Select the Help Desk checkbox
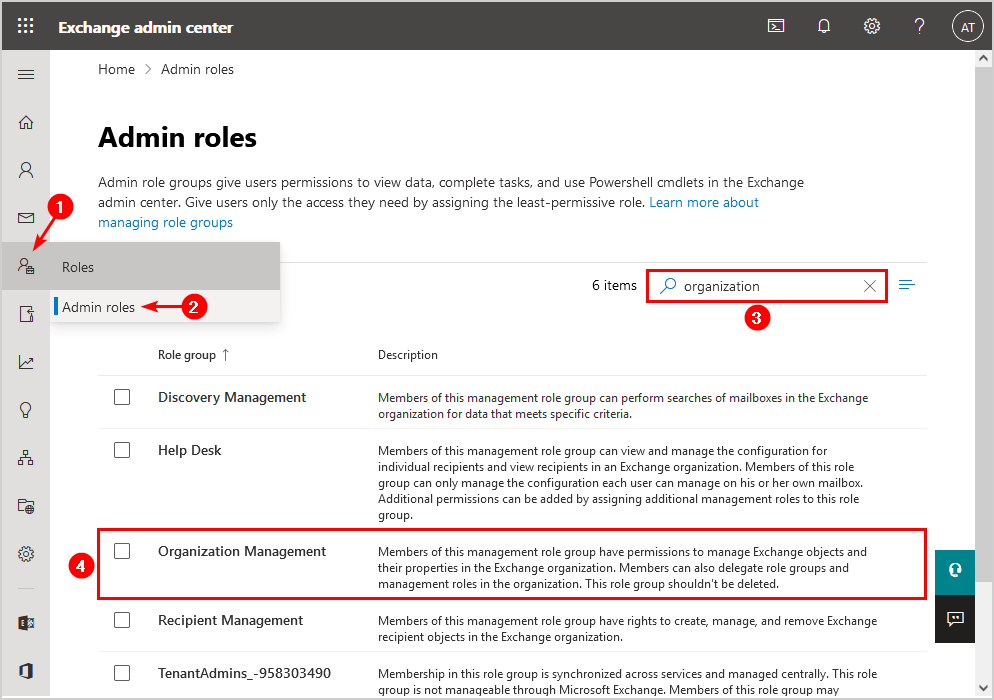 coord(122,450)
